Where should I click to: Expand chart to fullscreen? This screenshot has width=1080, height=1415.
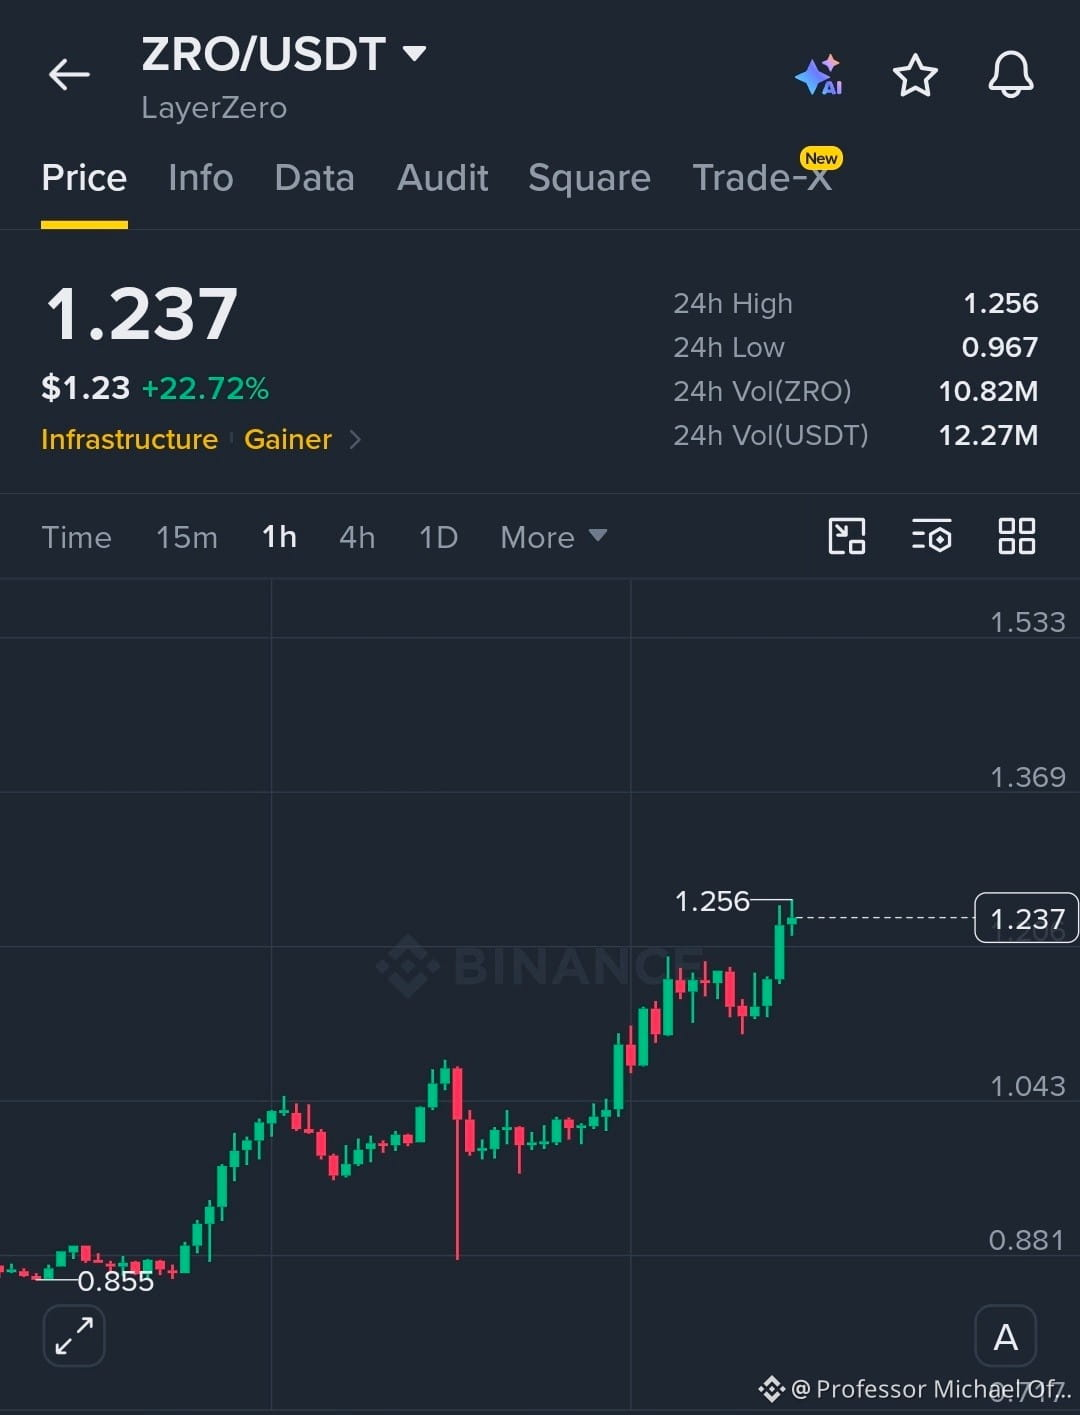click(x=74, y=1336)
